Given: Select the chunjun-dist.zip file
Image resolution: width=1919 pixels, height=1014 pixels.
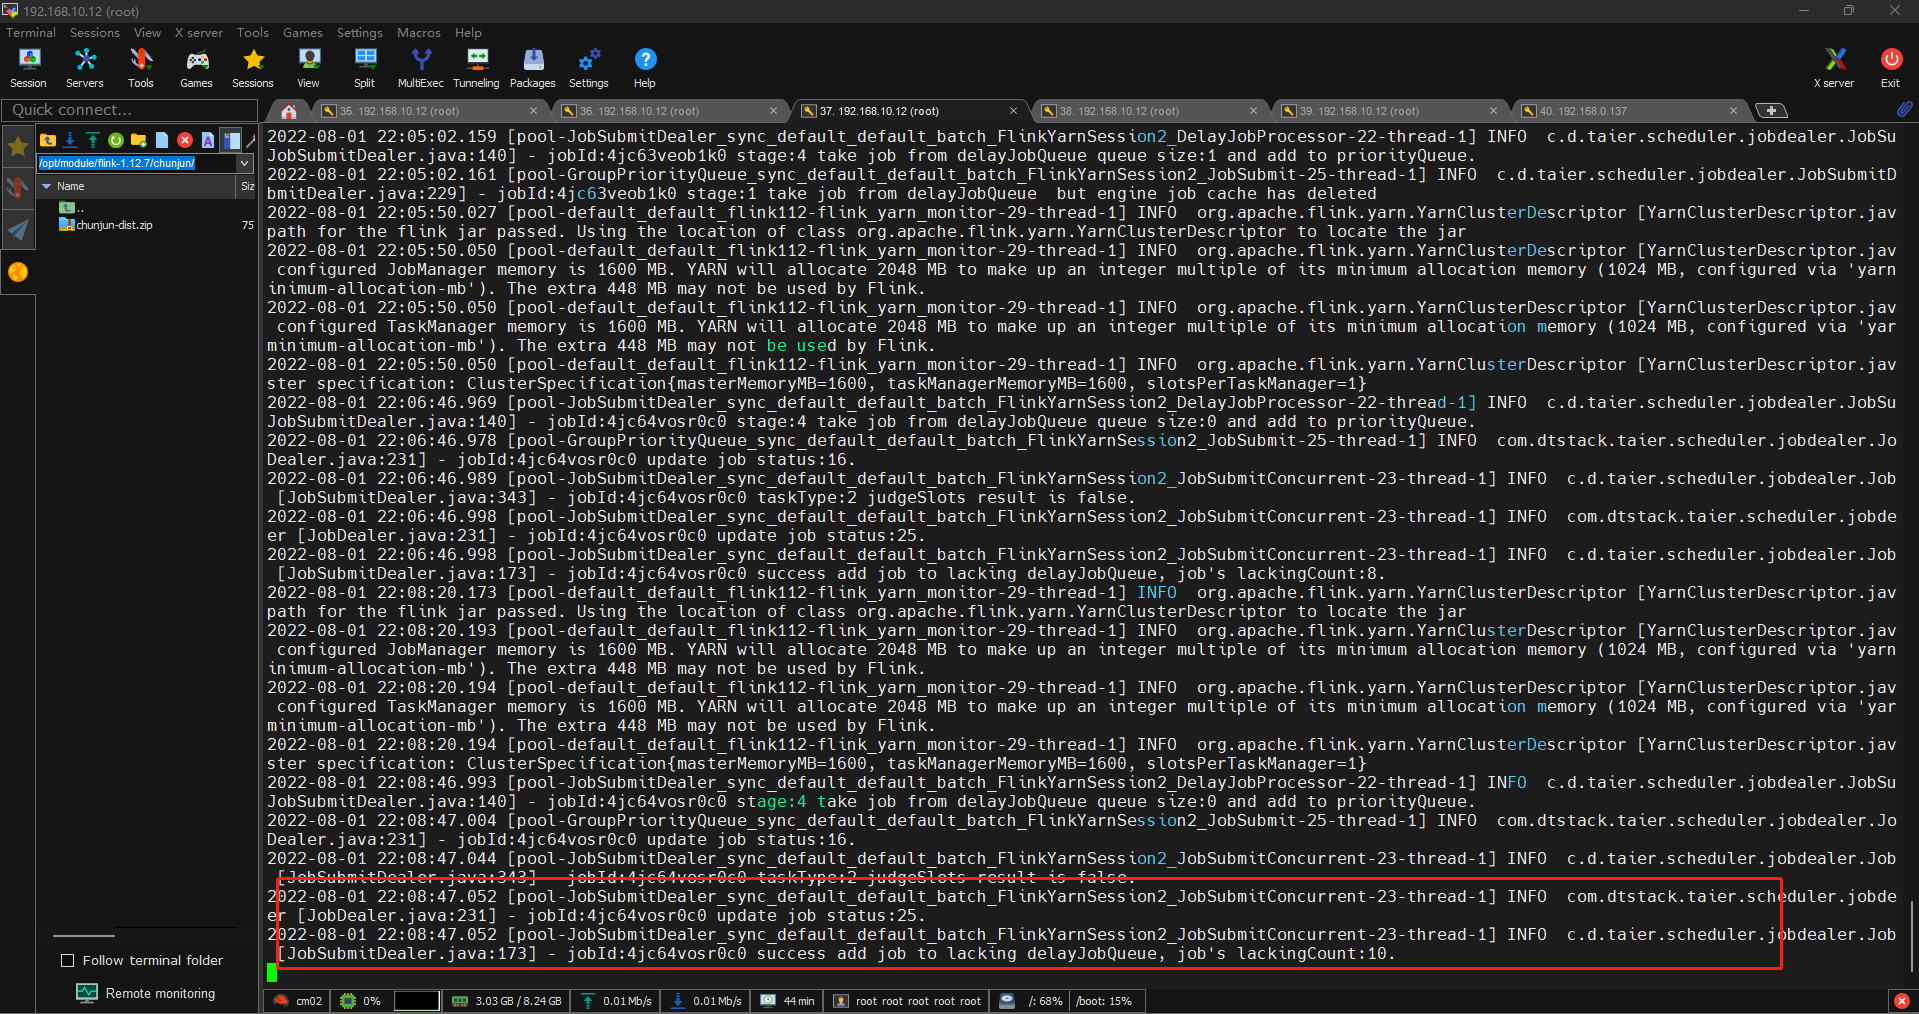Looking at the screenshot, I should (113, 224).
